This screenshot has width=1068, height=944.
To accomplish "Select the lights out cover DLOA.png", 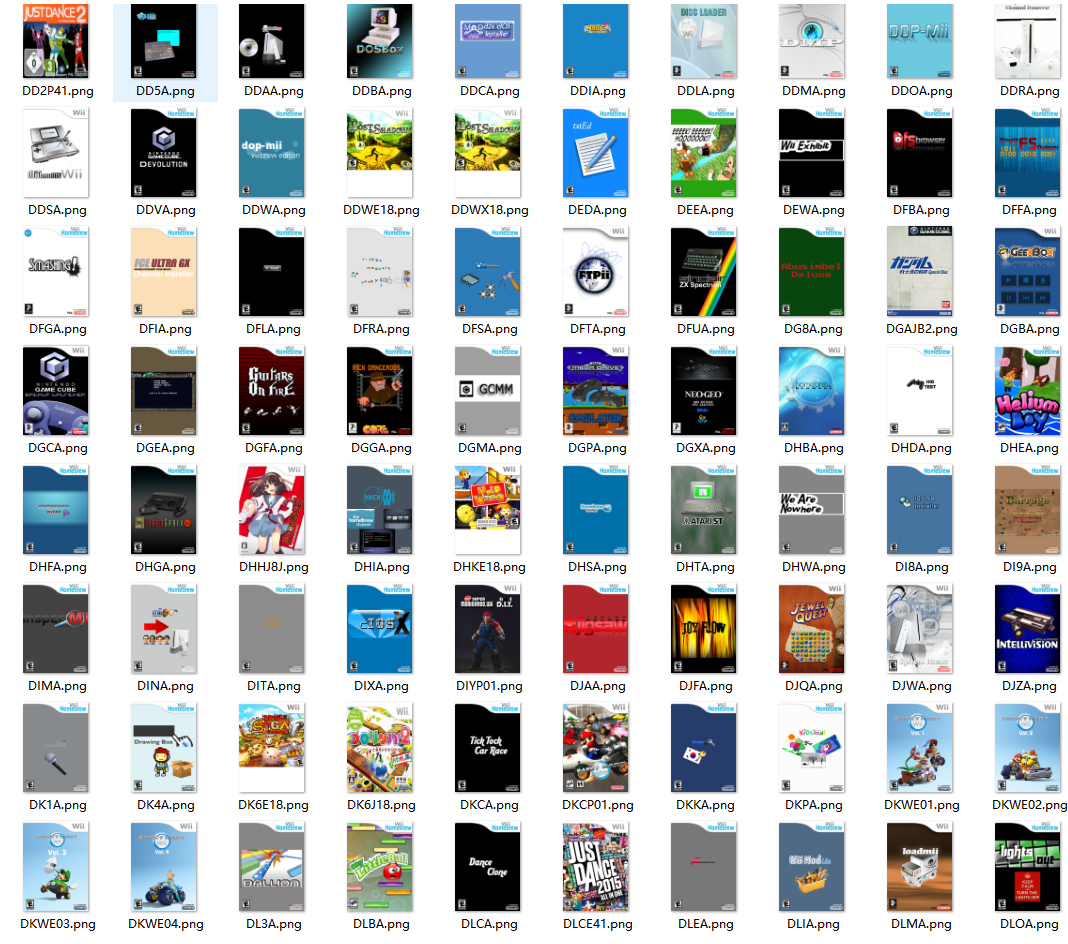I will [1028, 866].
